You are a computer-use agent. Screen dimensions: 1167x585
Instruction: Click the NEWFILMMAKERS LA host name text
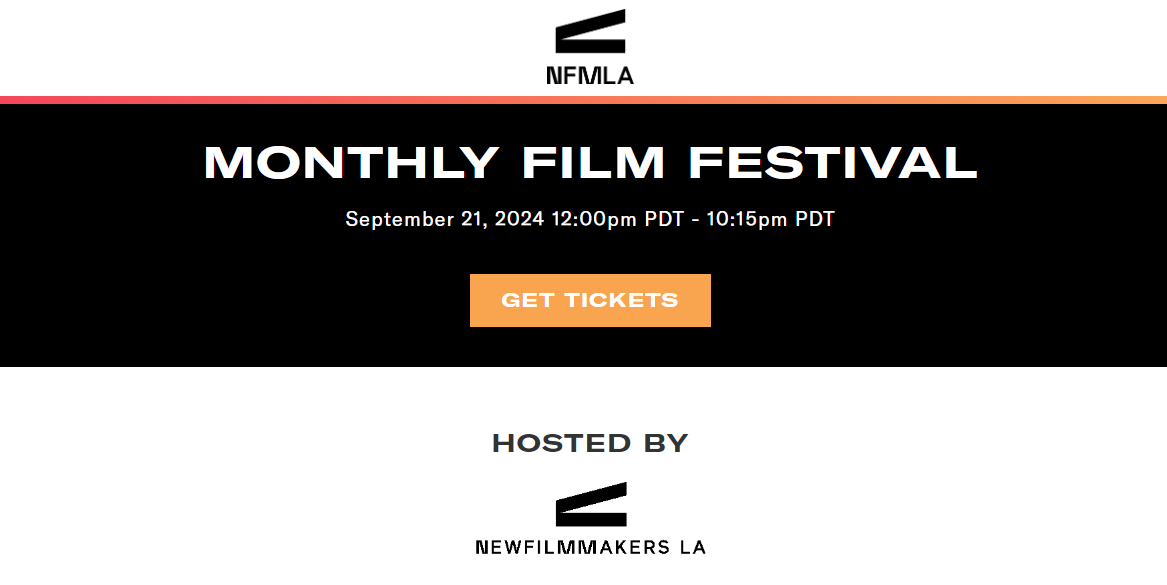click(590, 547)
